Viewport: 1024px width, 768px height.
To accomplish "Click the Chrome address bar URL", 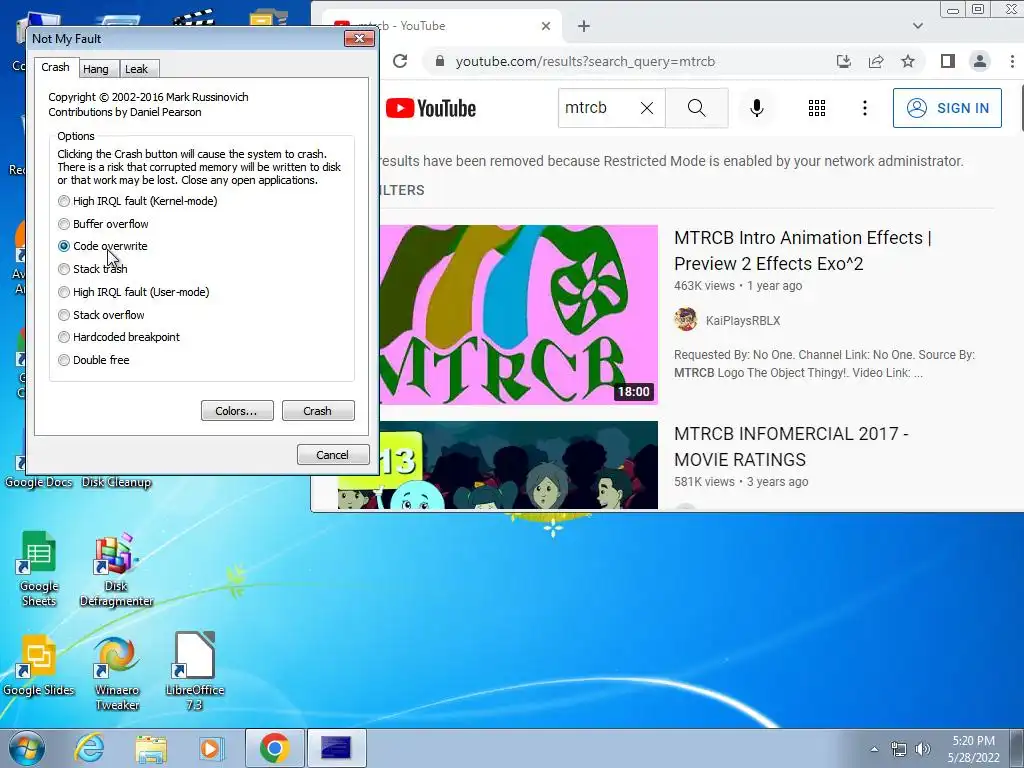I will coord(585,61).
